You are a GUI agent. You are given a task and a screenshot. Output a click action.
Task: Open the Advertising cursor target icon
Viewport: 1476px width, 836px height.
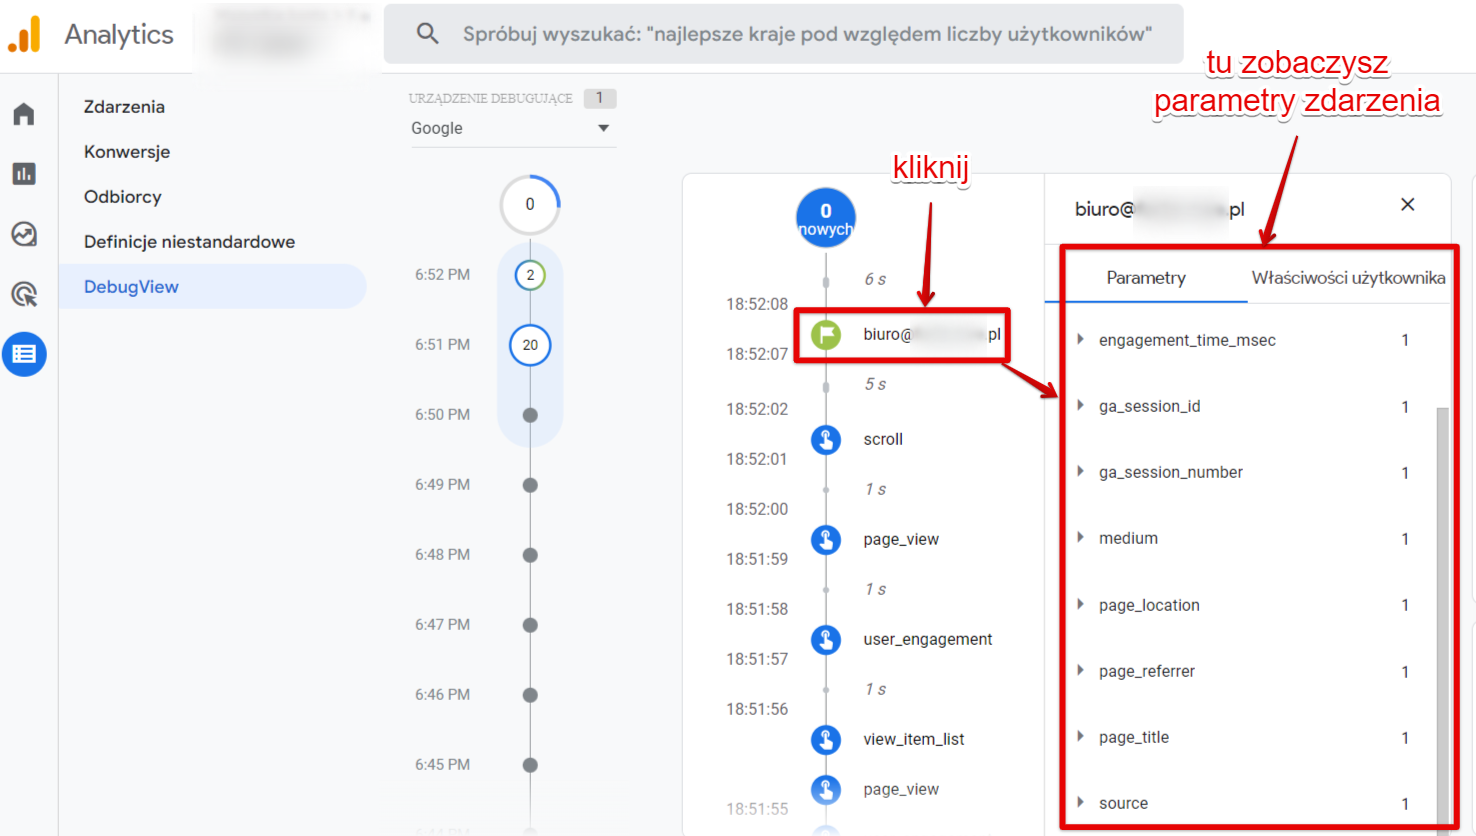tap(24, 294)
